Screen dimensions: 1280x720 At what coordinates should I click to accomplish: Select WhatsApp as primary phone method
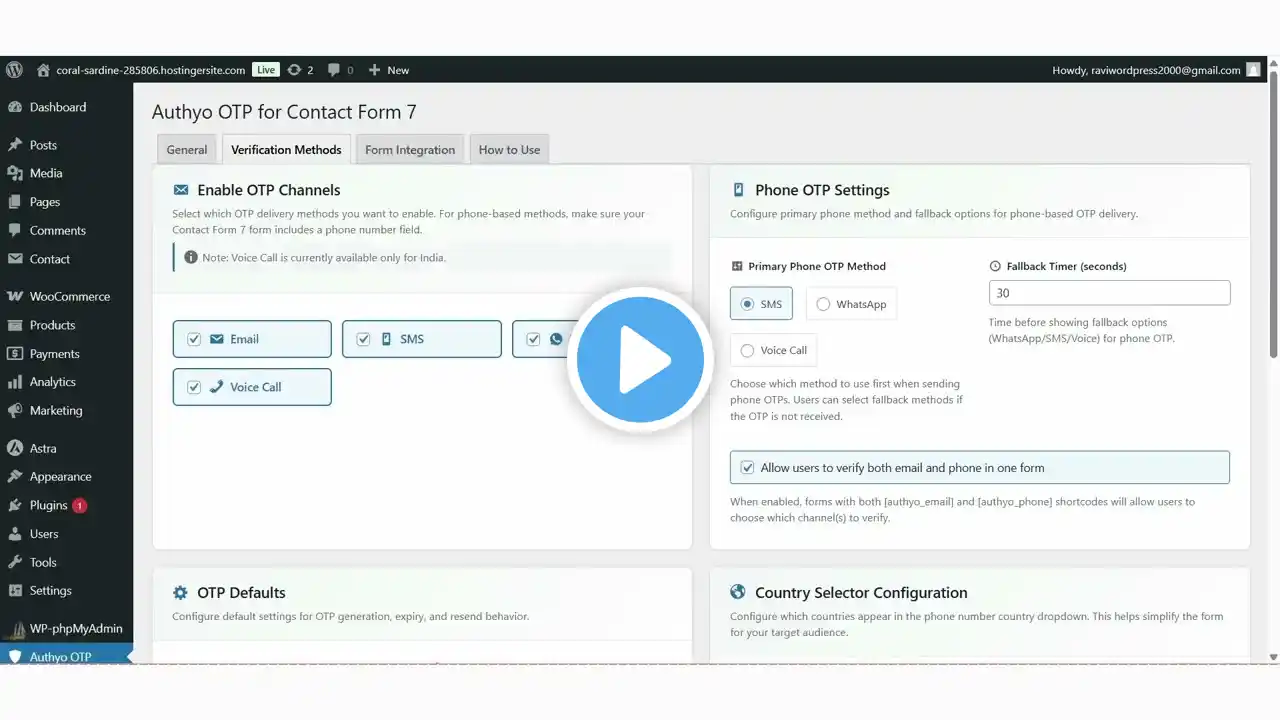pos(823,304)
